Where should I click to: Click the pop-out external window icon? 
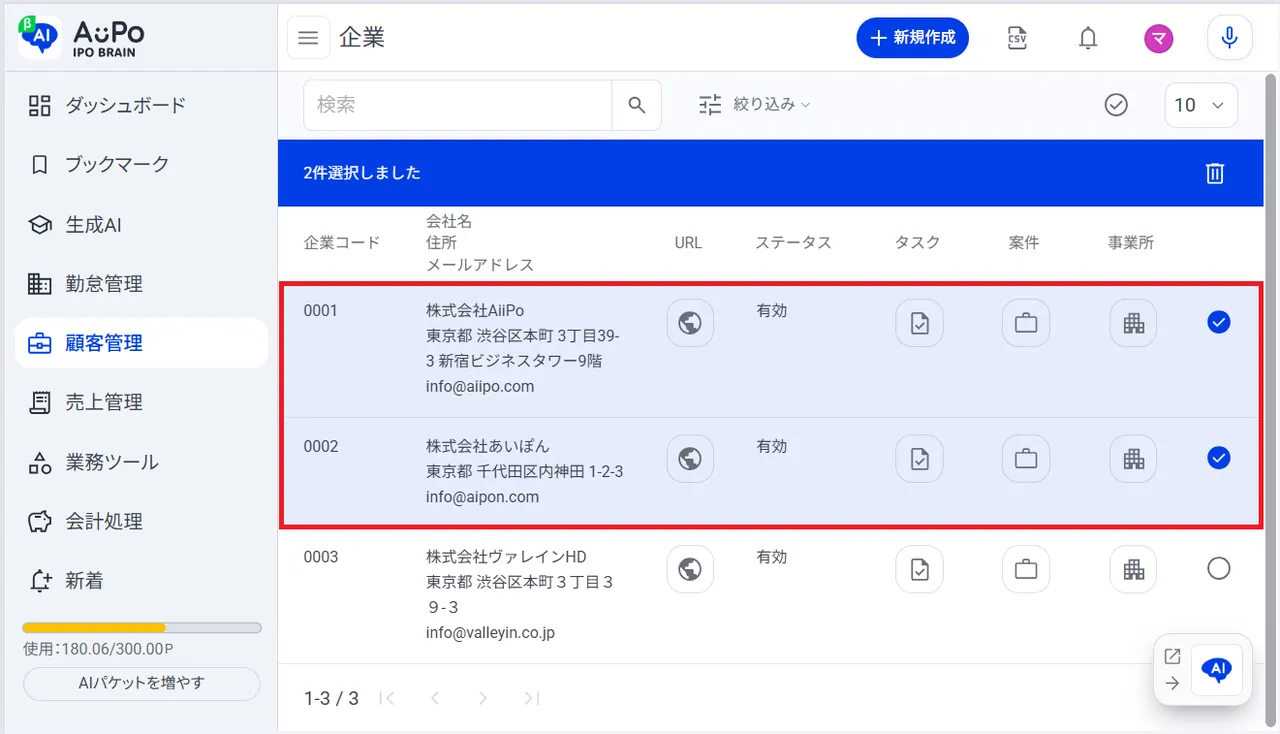click(1173, 657)
